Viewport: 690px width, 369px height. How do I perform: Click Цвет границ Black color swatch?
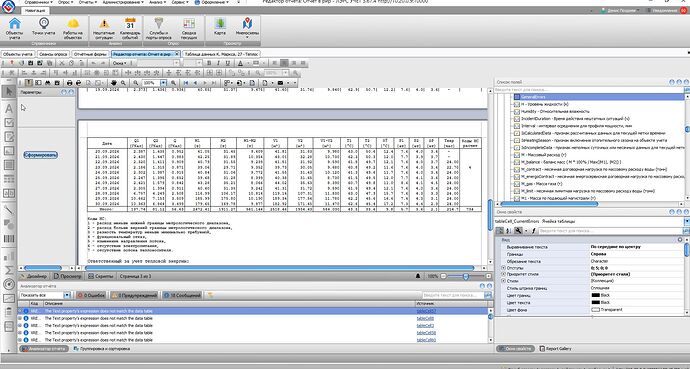click(596, 296)
